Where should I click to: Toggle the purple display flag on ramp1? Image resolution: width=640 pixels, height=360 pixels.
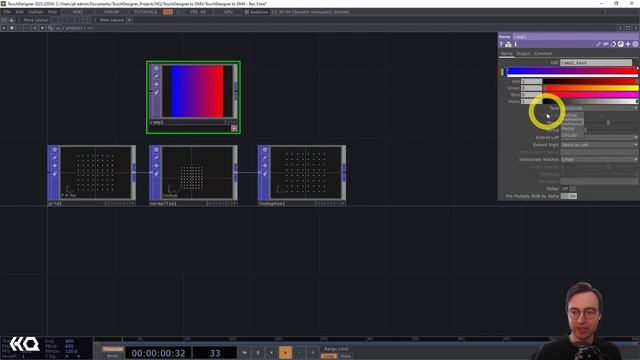coord(234,128)
